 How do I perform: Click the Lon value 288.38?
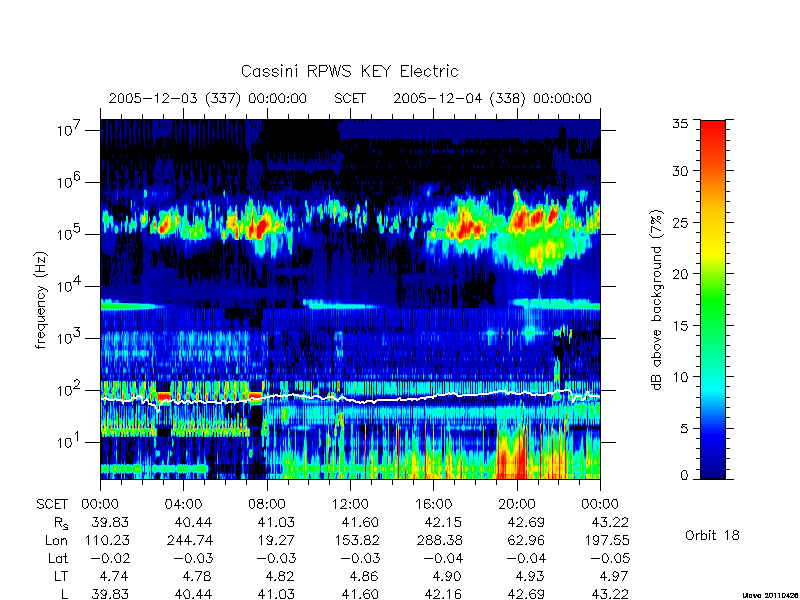(442, 541)
